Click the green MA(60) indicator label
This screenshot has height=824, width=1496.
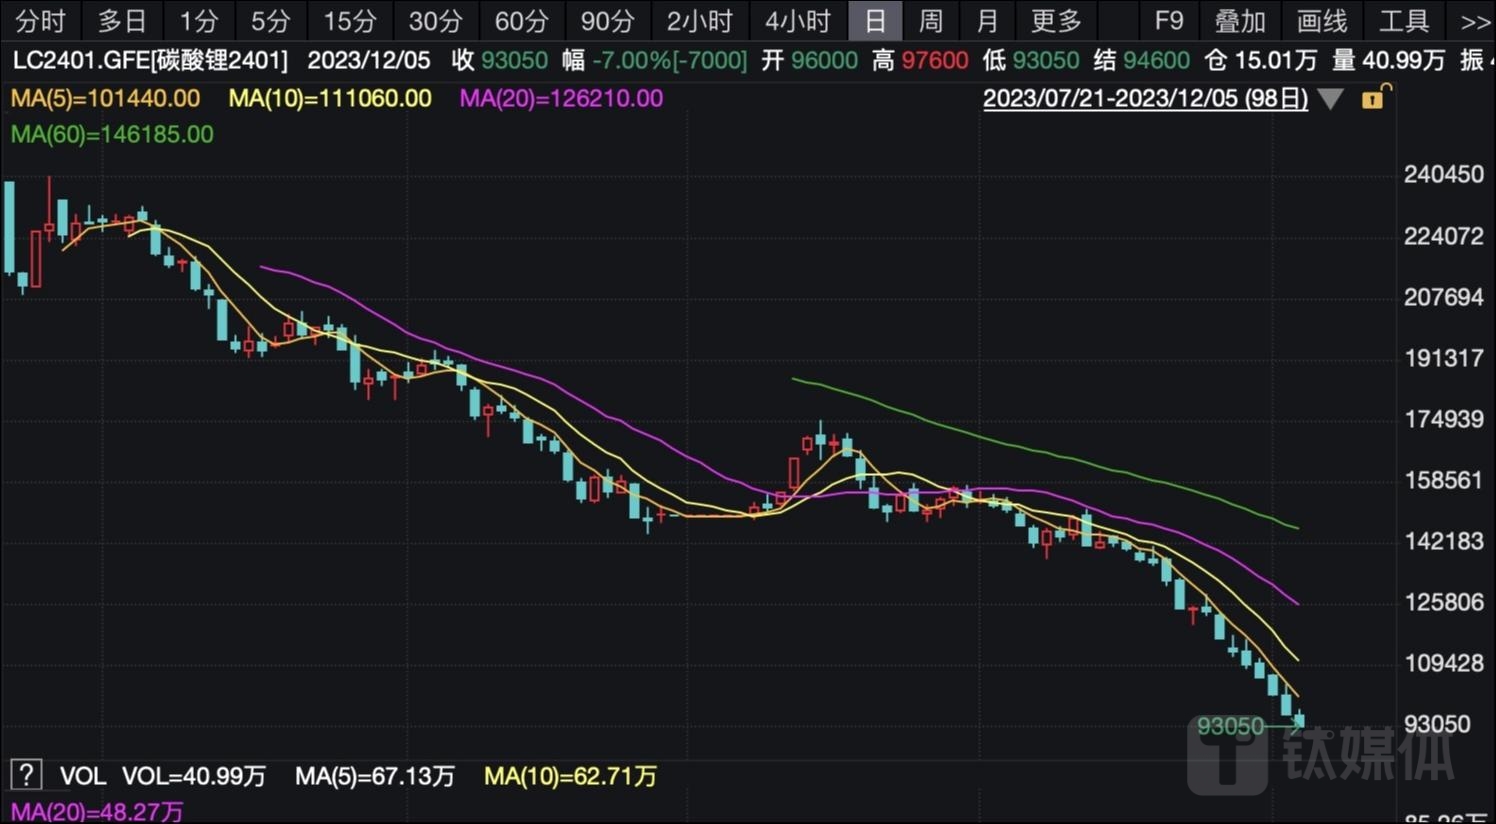point(112,135)
